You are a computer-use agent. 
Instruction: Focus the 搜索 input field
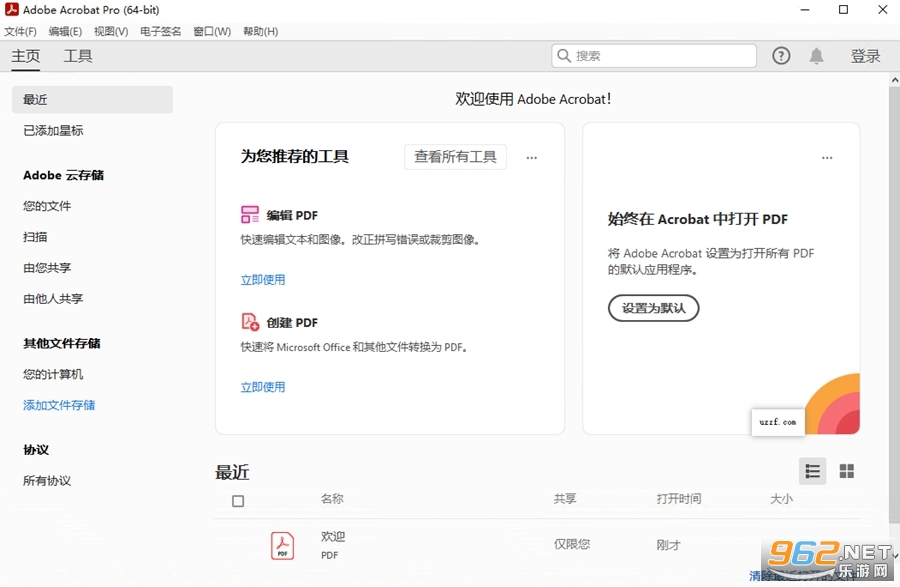[x=654, y=56]
